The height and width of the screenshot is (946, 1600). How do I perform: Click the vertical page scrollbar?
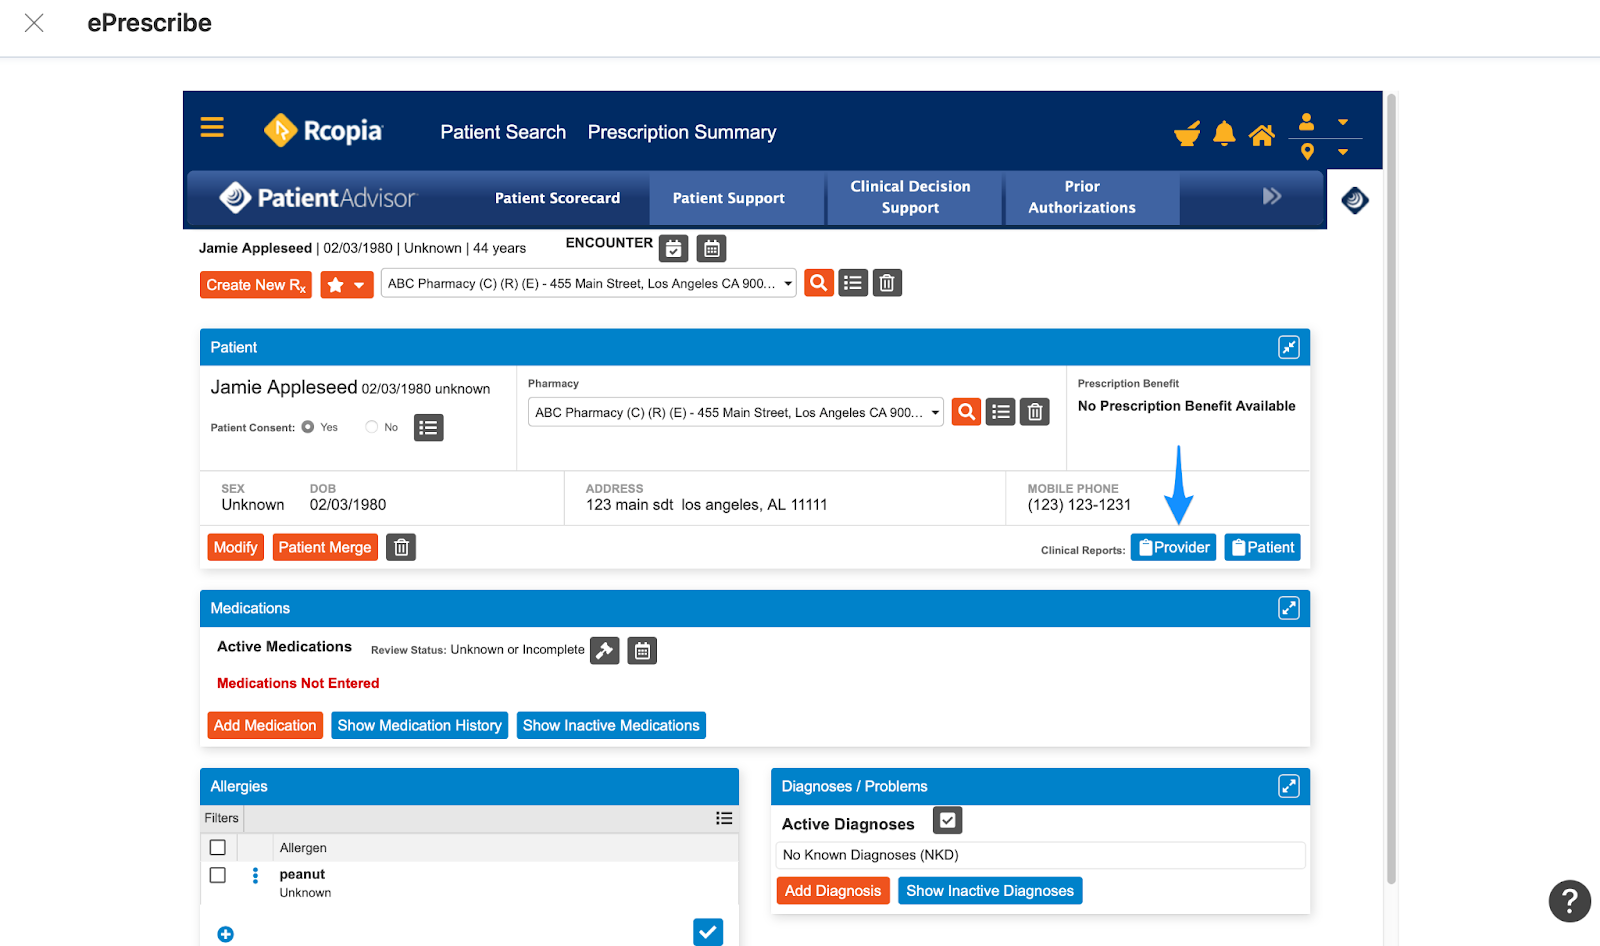[1391, 490]
